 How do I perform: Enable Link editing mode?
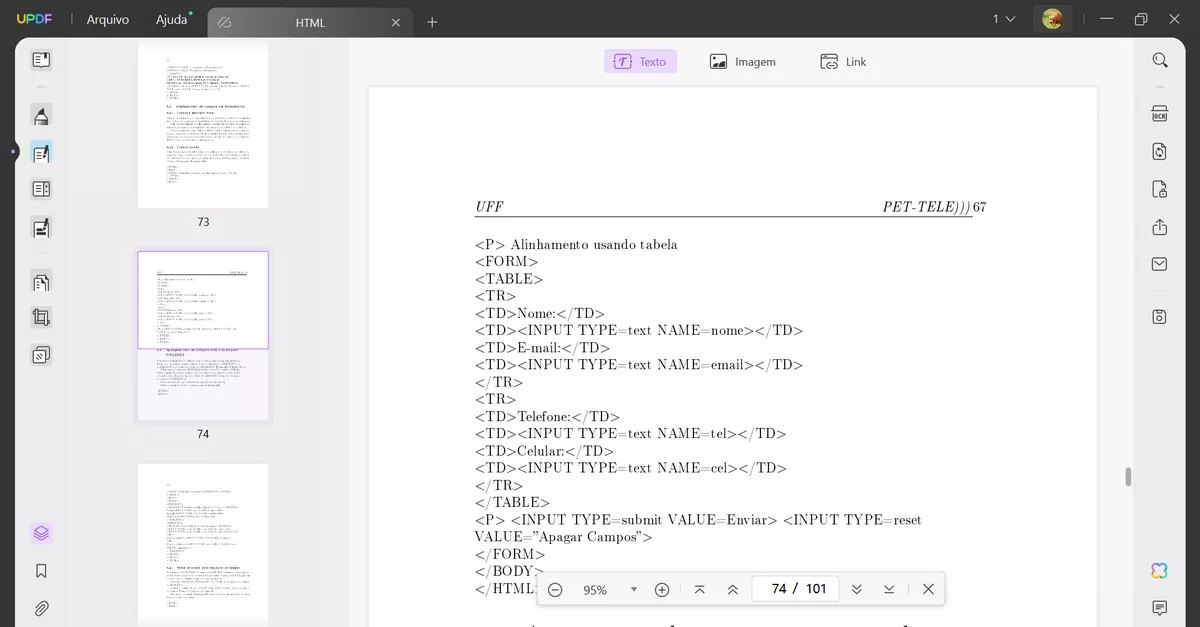tap(843, 61)
